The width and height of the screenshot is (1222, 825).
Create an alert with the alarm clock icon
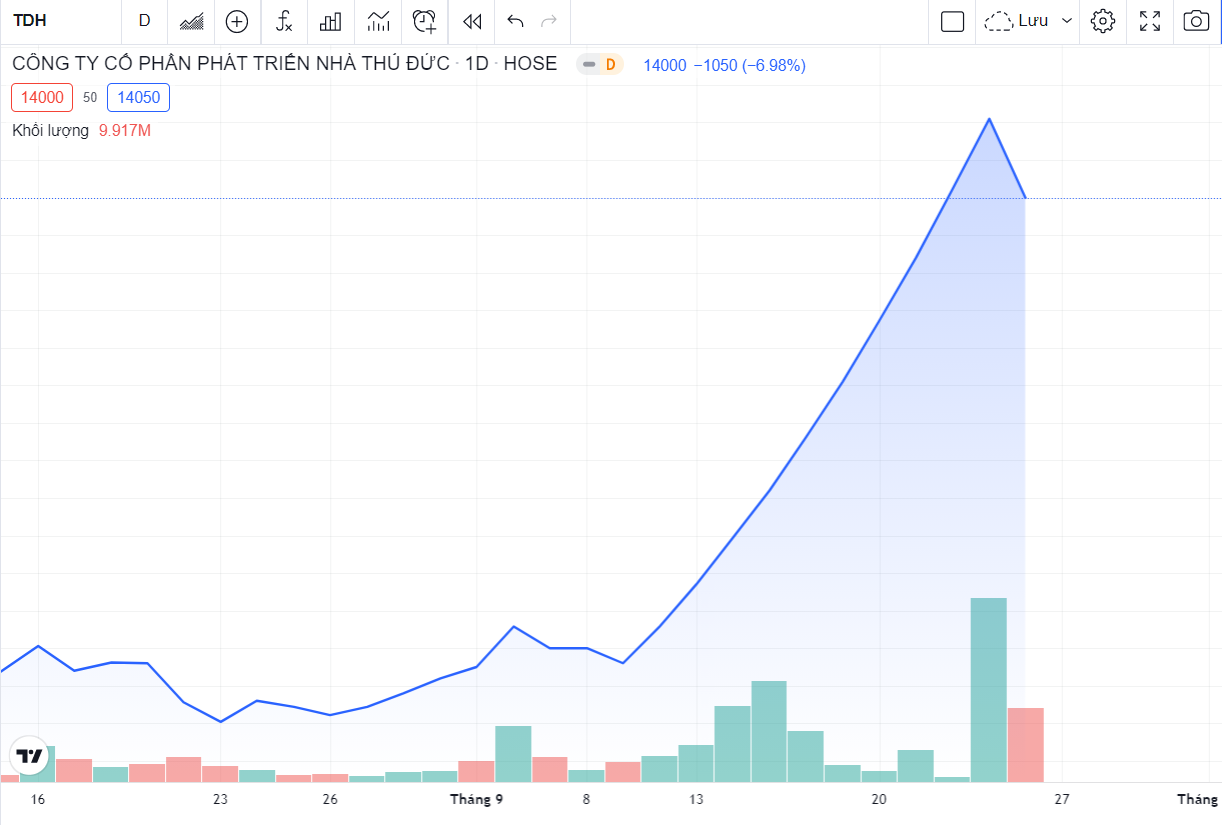pyautogui.click(x=425, y=21)
